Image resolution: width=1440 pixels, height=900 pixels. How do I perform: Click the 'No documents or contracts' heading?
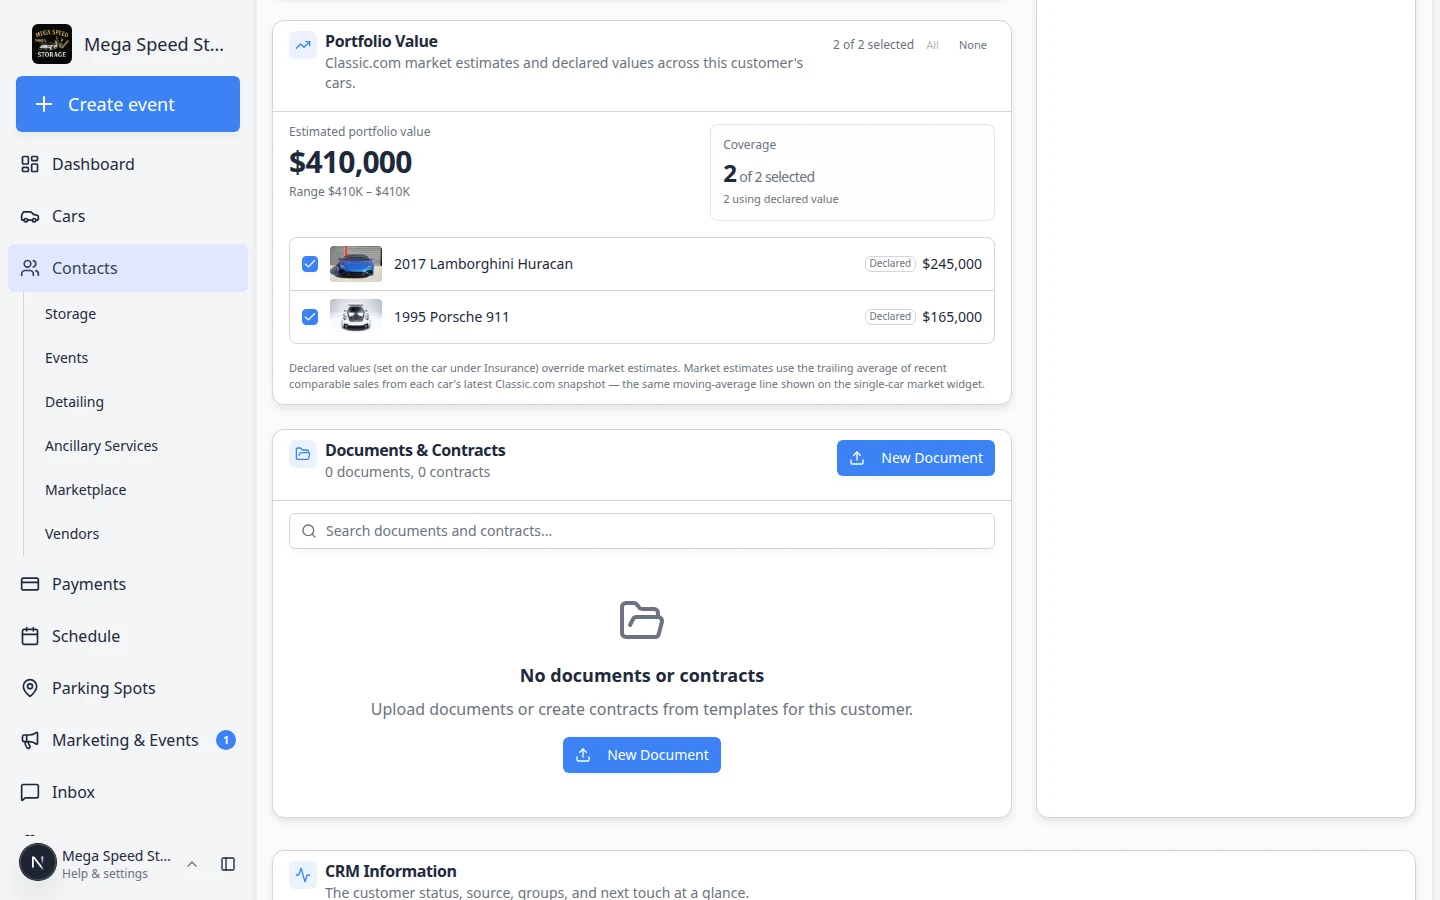click(x=642, y=676)
